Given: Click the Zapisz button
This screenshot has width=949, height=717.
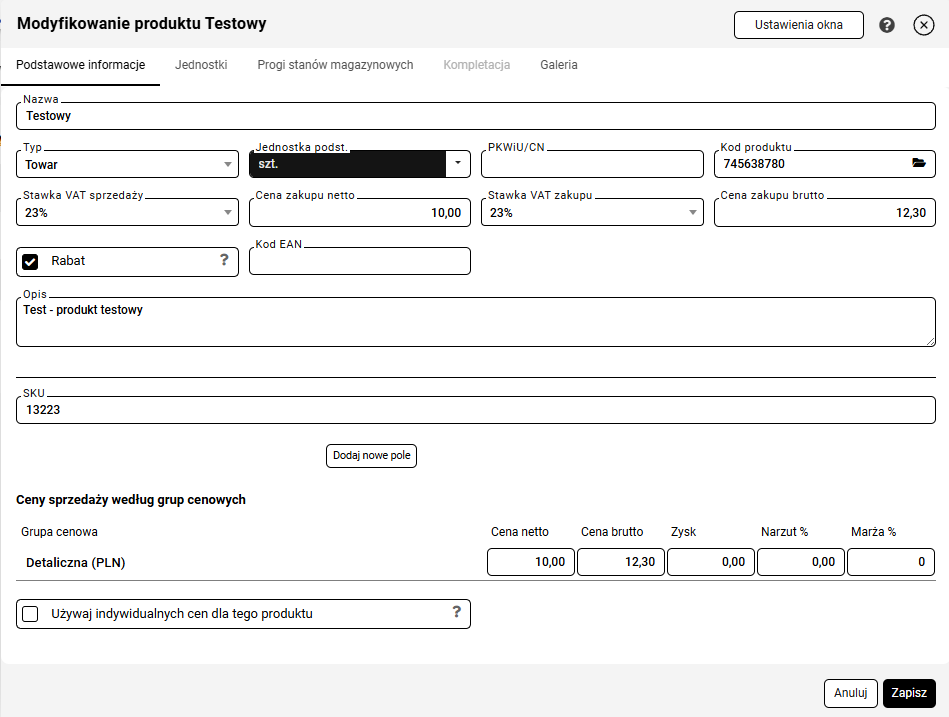Looking at the screenshot, I should (x=908, y=693).
